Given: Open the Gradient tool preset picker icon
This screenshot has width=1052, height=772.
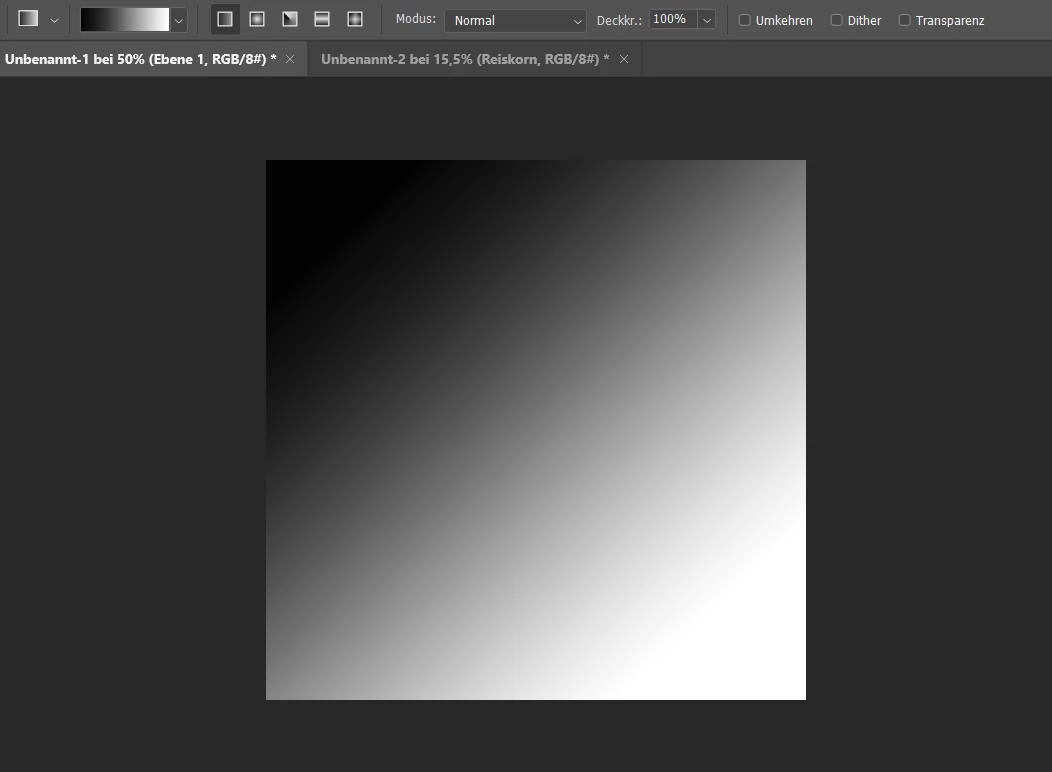Looking at the screenshot, I should [28, 19].
